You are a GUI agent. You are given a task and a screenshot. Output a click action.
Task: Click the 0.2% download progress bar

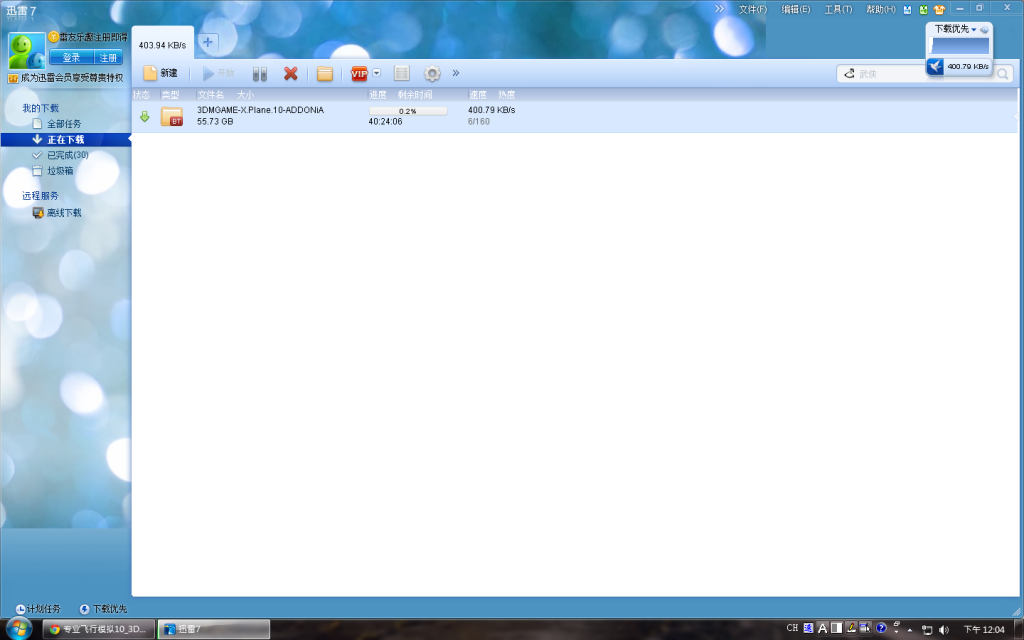coord(407,111)
